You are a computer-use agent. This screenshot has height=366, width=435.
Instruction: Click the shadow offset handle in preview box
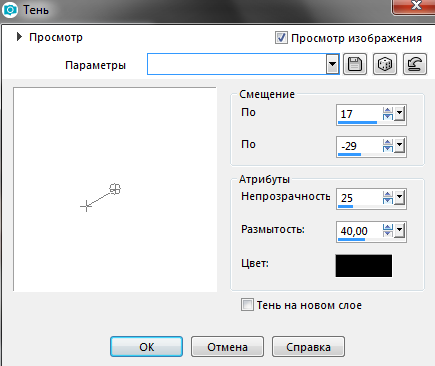(115, 189)
